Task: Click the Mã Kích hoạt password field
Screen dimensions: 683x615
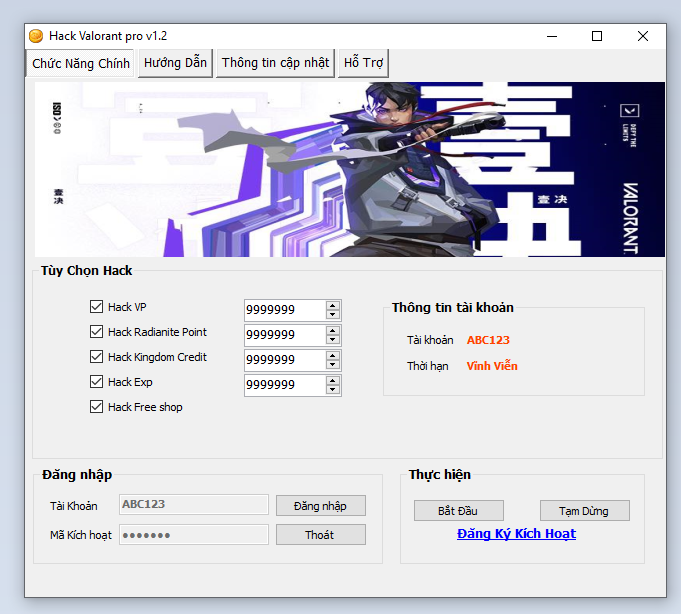Action: click(194, 535)
